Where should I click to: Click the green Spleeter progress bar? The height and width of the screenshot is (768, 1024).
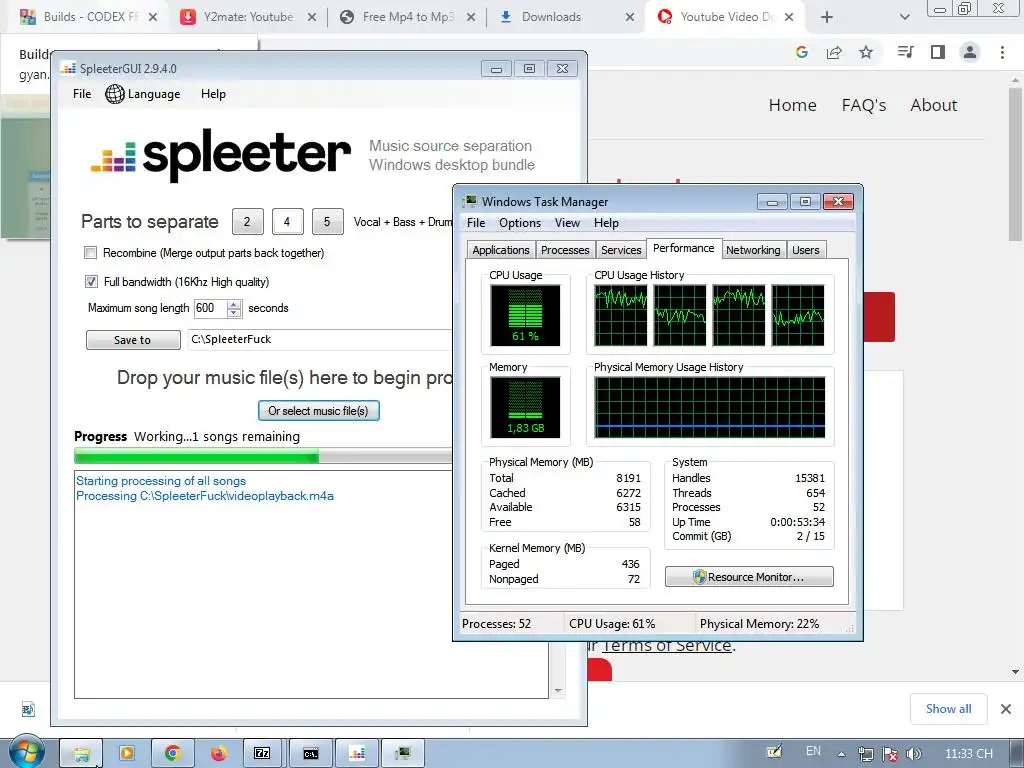(263, 456)
